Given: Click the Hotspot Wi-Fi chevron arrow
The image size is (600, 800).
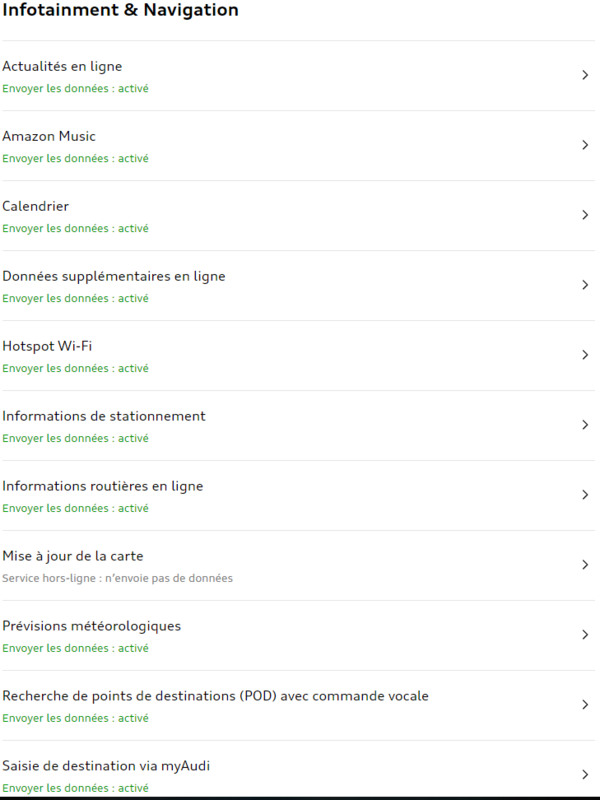Looking at the screenshot, I should pos(585,355).
